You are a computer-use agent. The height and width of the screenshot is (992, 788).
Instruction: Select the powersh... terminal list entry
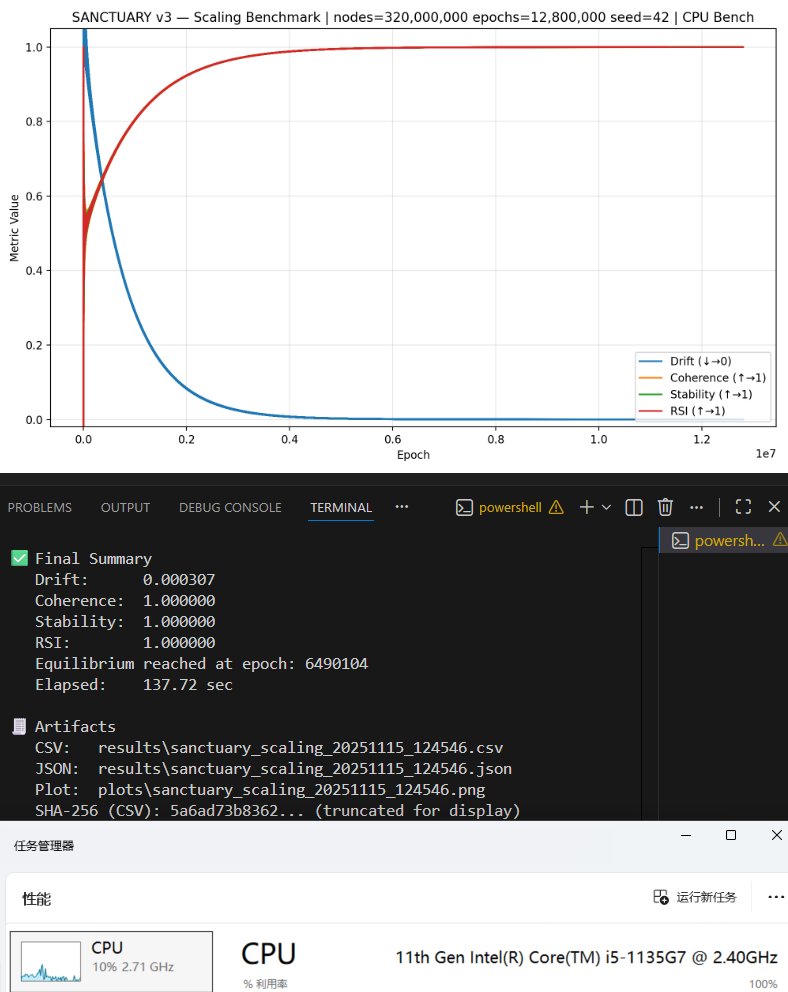point(723,541)
